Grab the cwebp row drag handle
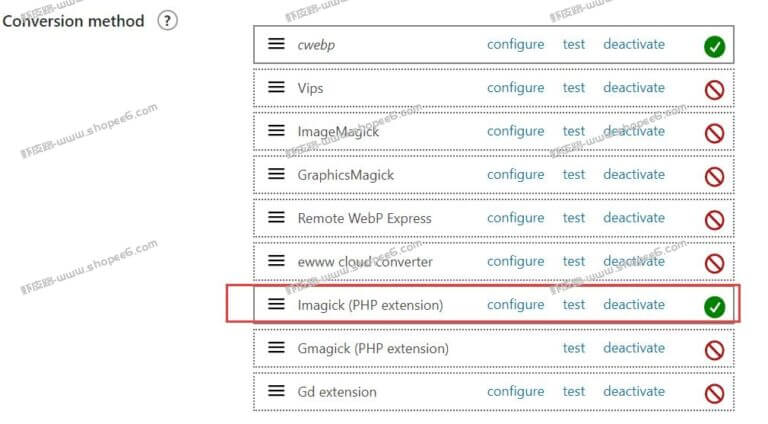Screen dimensions: 768x424 tap(276, 44)
